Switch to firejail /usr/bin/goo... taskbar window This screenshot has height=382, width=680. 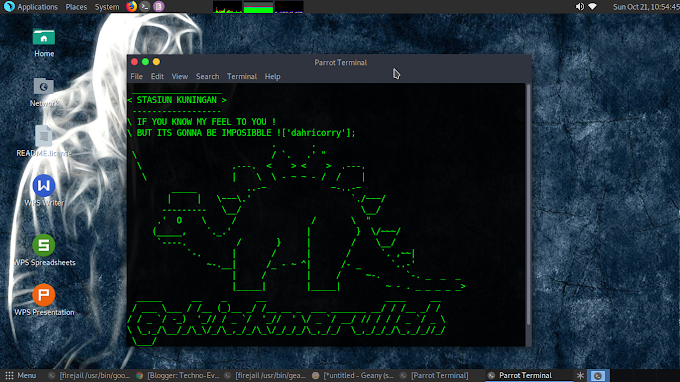[88, 375]
